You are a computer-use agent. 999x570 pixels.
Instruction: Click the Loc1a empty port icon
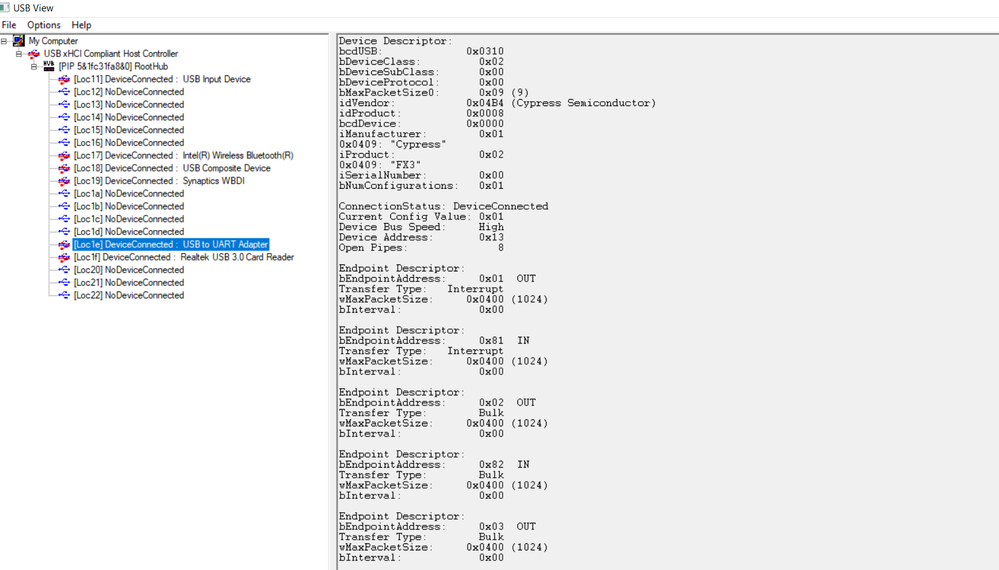click(64, 194)
